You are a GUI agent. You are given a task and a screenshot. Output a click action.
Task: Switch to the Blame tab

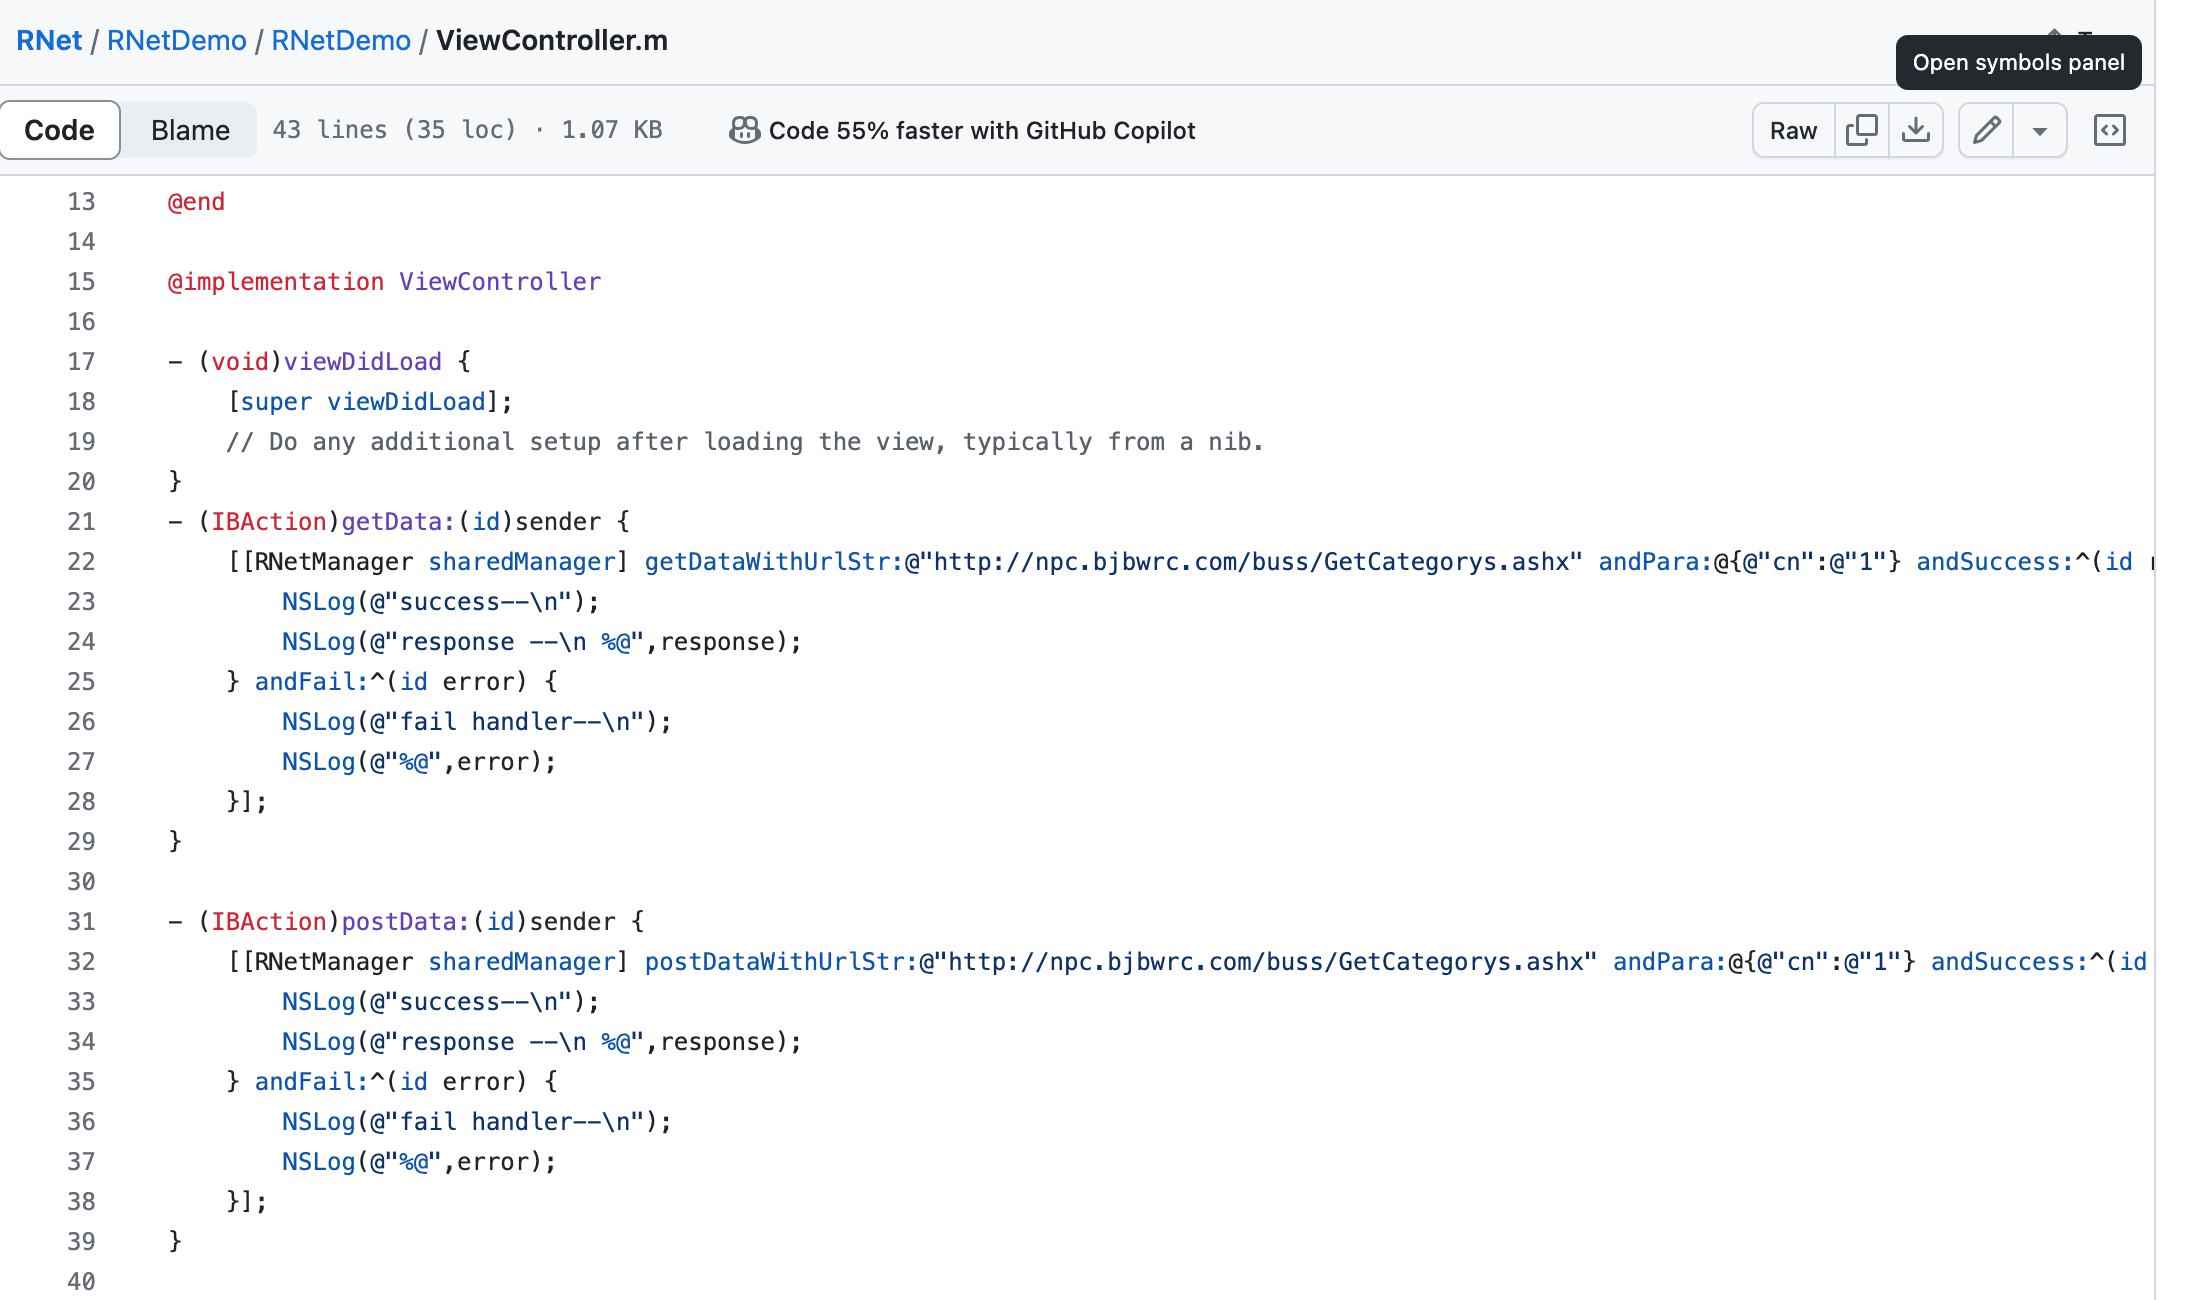click(190, 130)
